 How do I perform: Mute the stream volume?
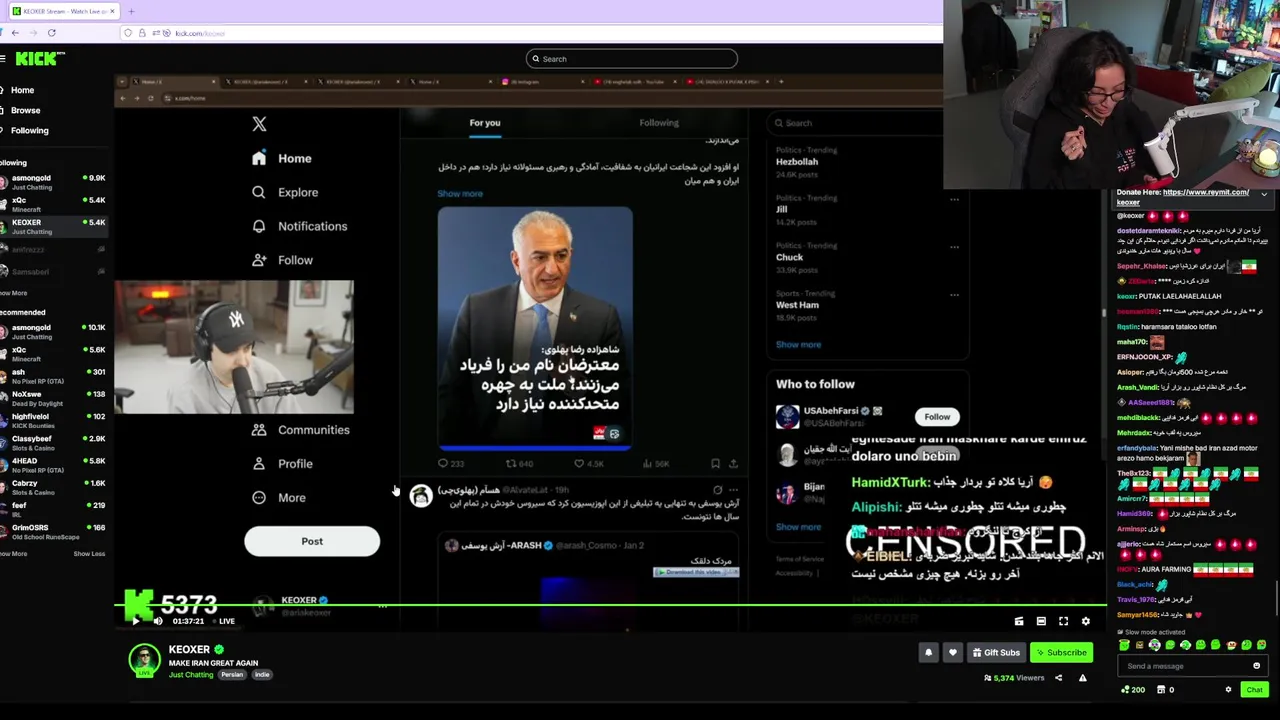pos(158,621)
